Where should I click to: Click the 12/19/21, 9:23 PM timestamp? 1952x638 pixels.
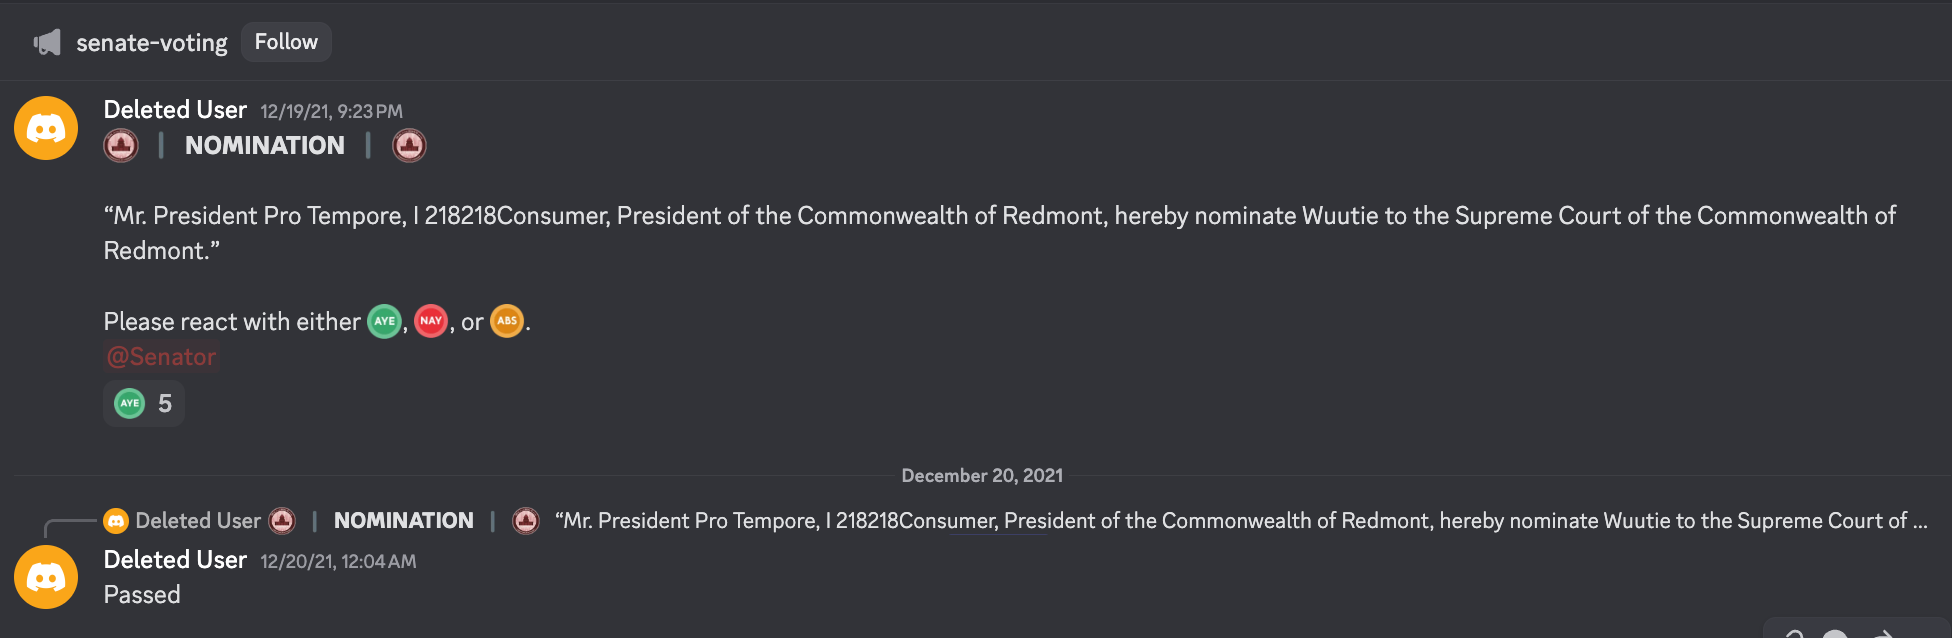(x=331, y=112)
